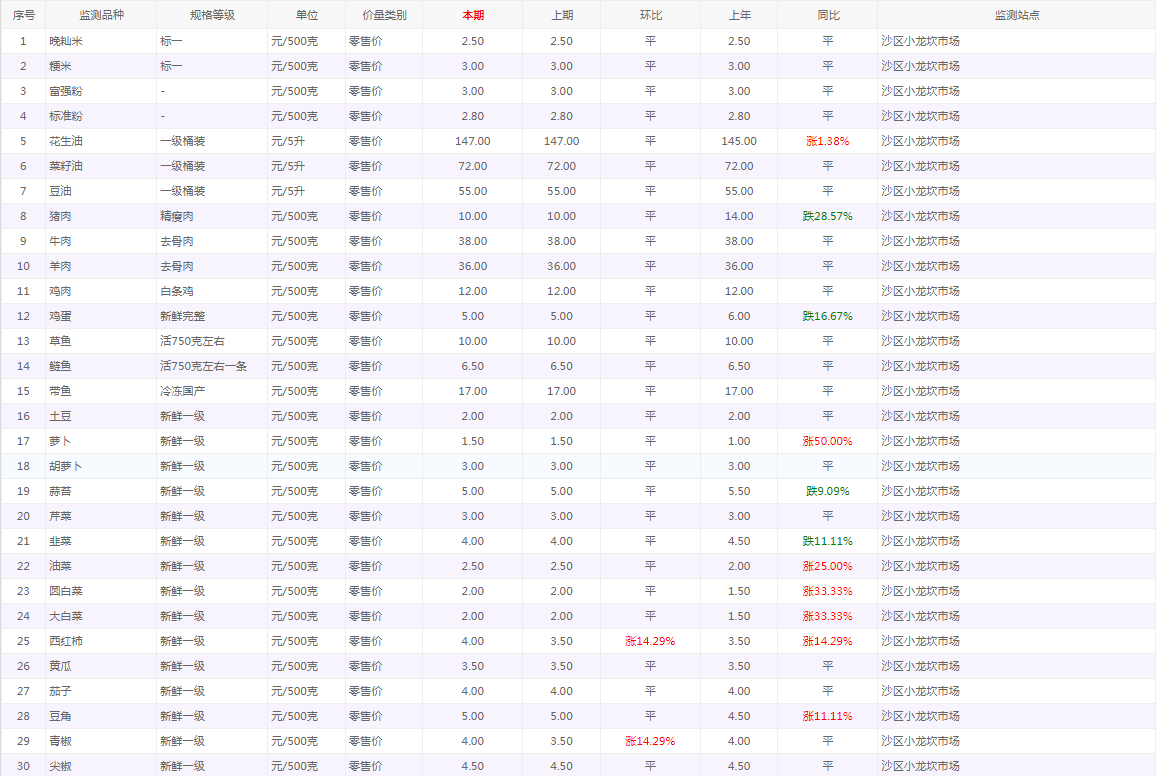Select the 花生油 product name cell
The height and width of the screenshot is (776, 1156).
(66, 141)
